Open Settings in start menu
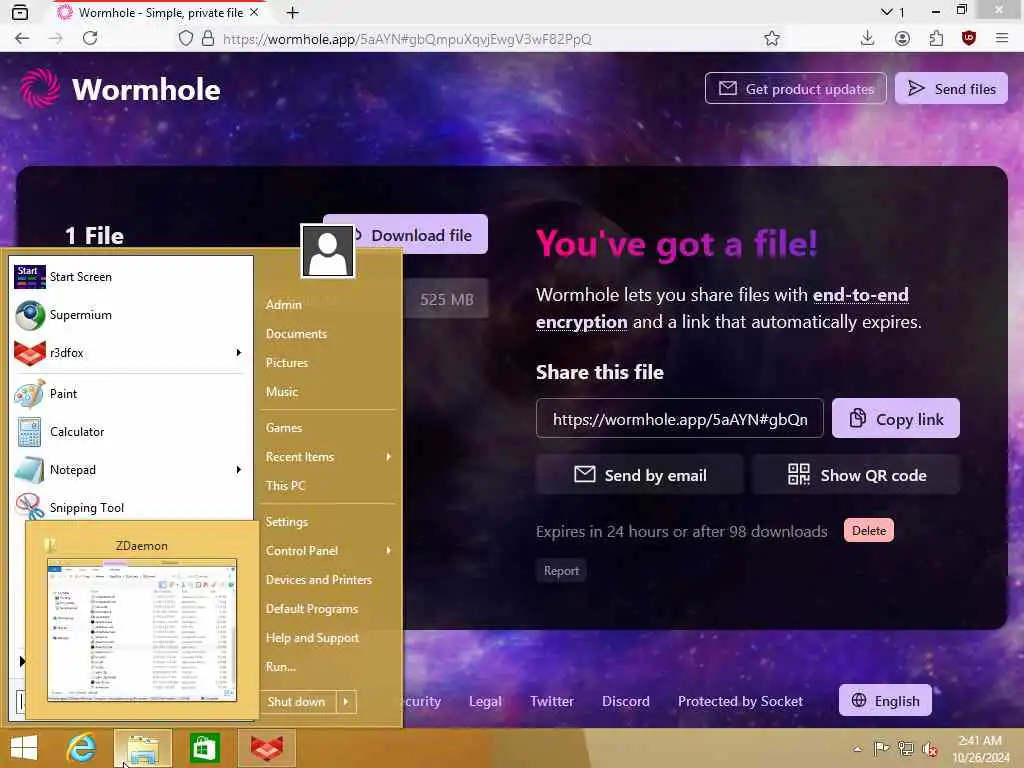The height and width of the screenshot is (768, 1024). (x=286, y=522)
